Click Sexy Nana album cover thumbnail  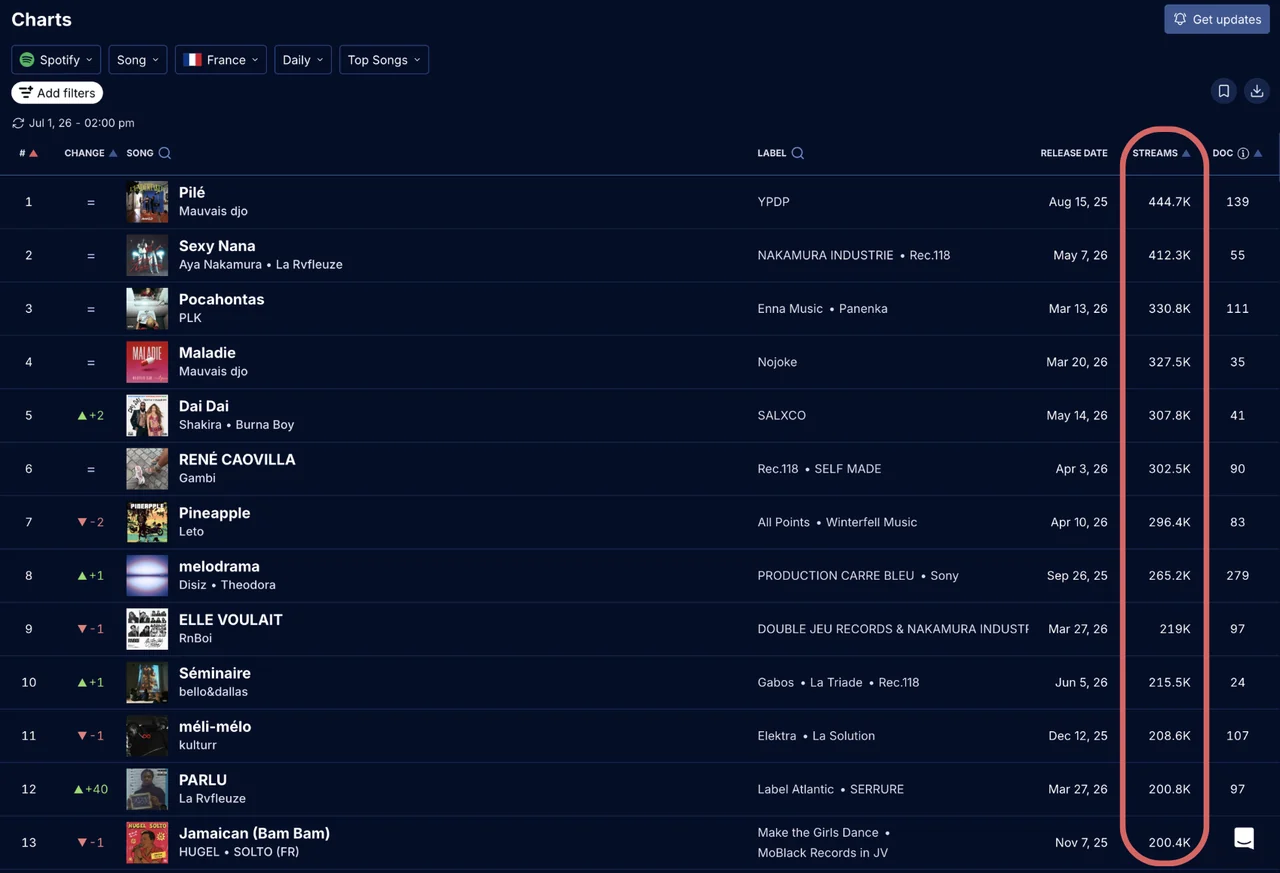147,255
